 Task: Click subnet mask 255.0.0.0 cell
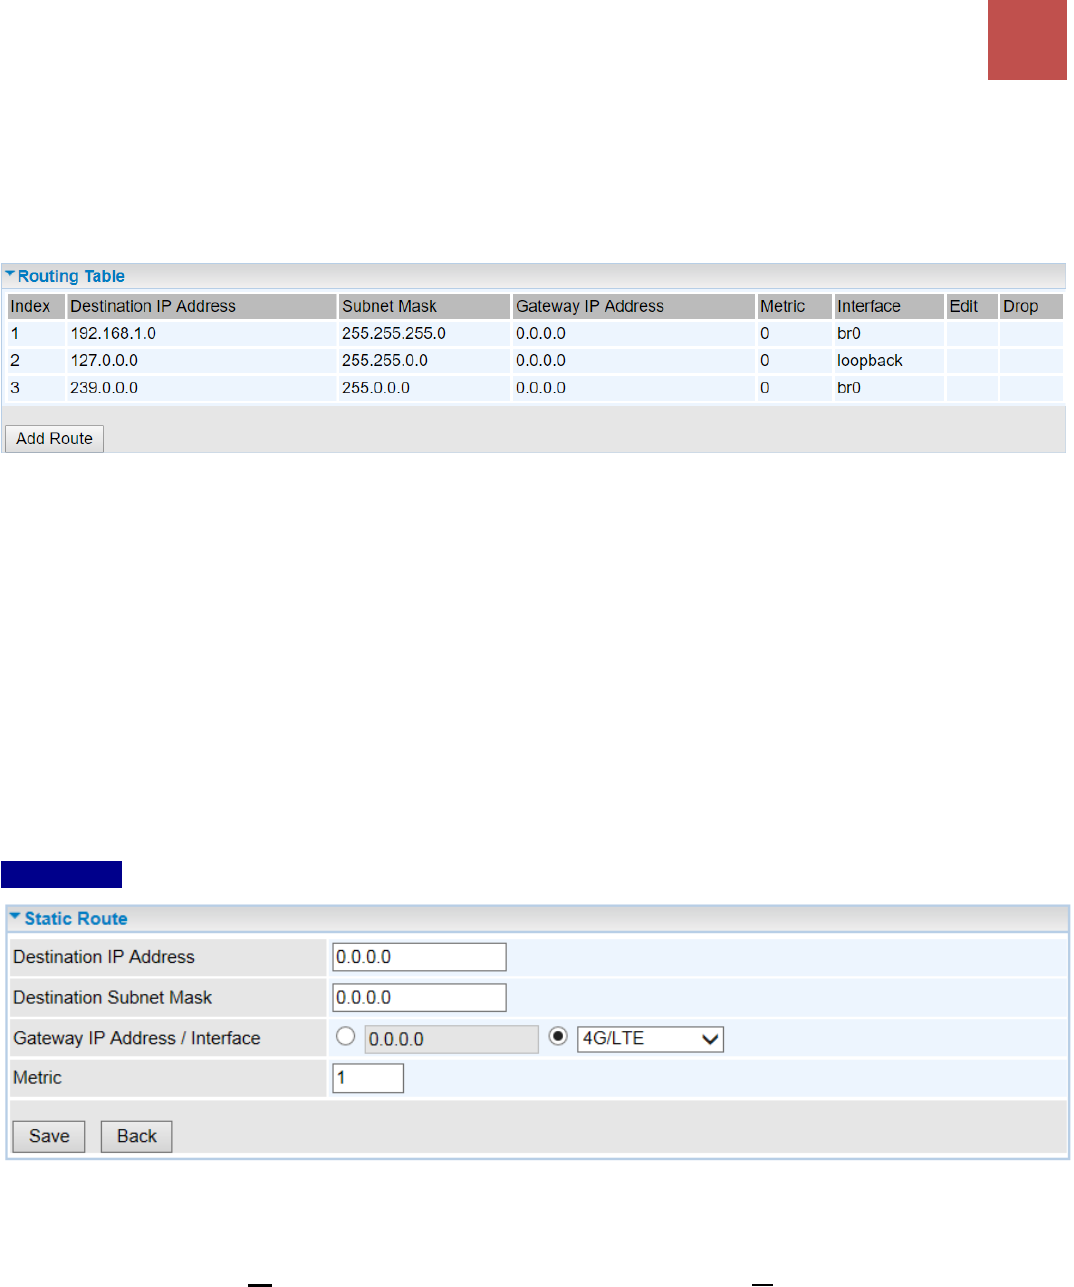pyautogui.click(x=376, y=387)
